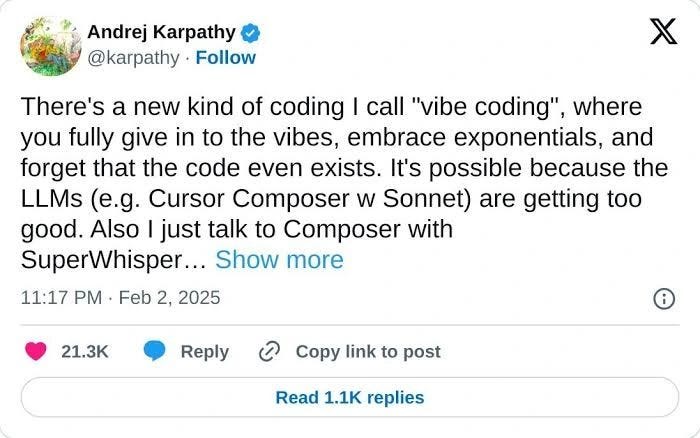Open the Andrej Karpathy name link
This screenshot has width=700, height=438.
(162, 33)
